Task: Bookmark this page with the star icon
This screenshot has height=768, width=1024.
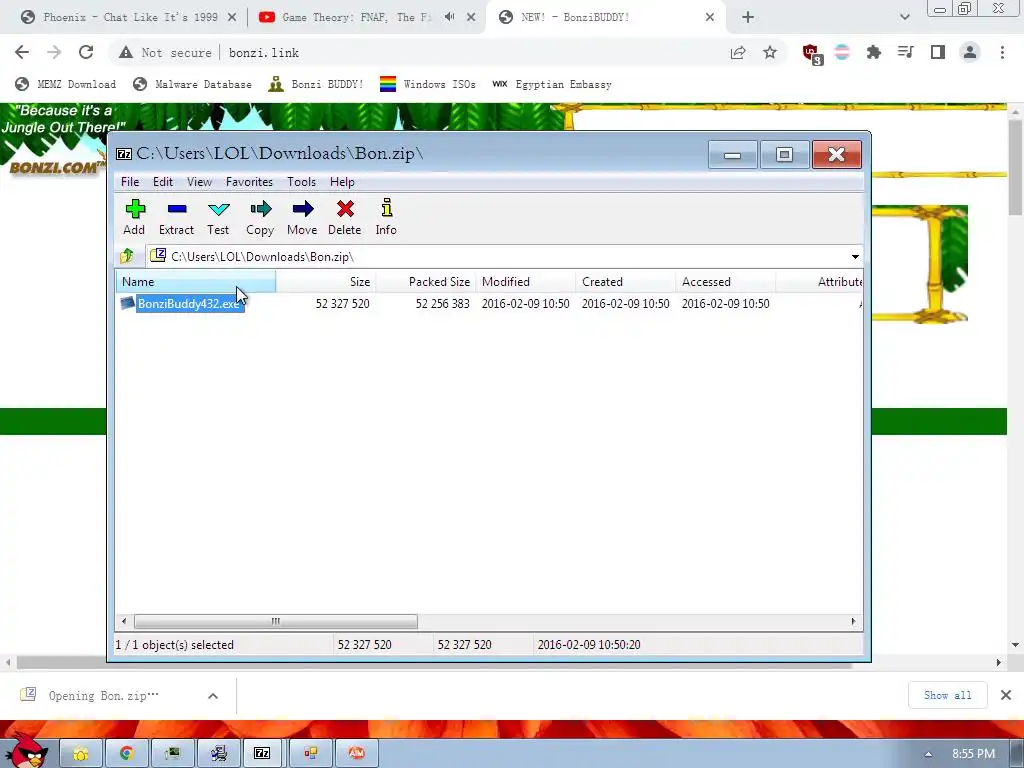Action: [x=770, y=52]
